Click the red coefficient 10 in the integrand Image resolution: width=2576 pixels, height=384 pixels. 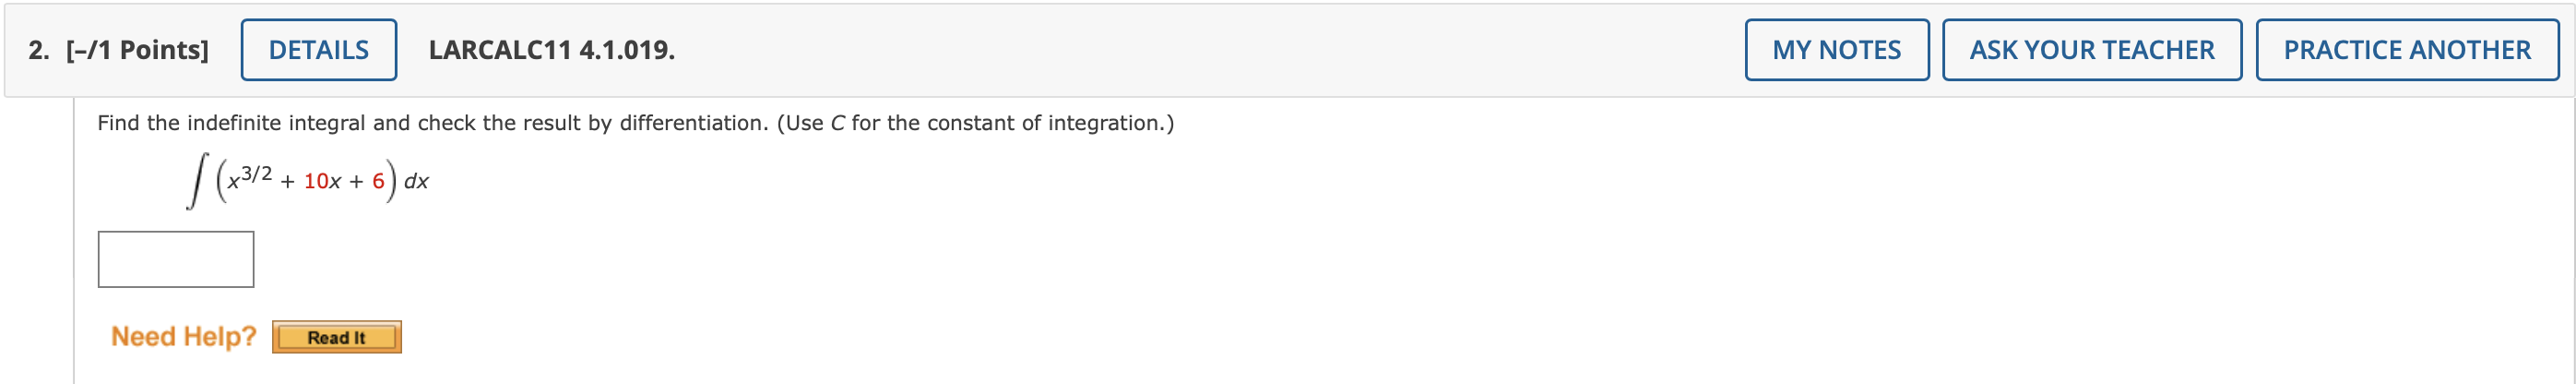tap(316, 181)
